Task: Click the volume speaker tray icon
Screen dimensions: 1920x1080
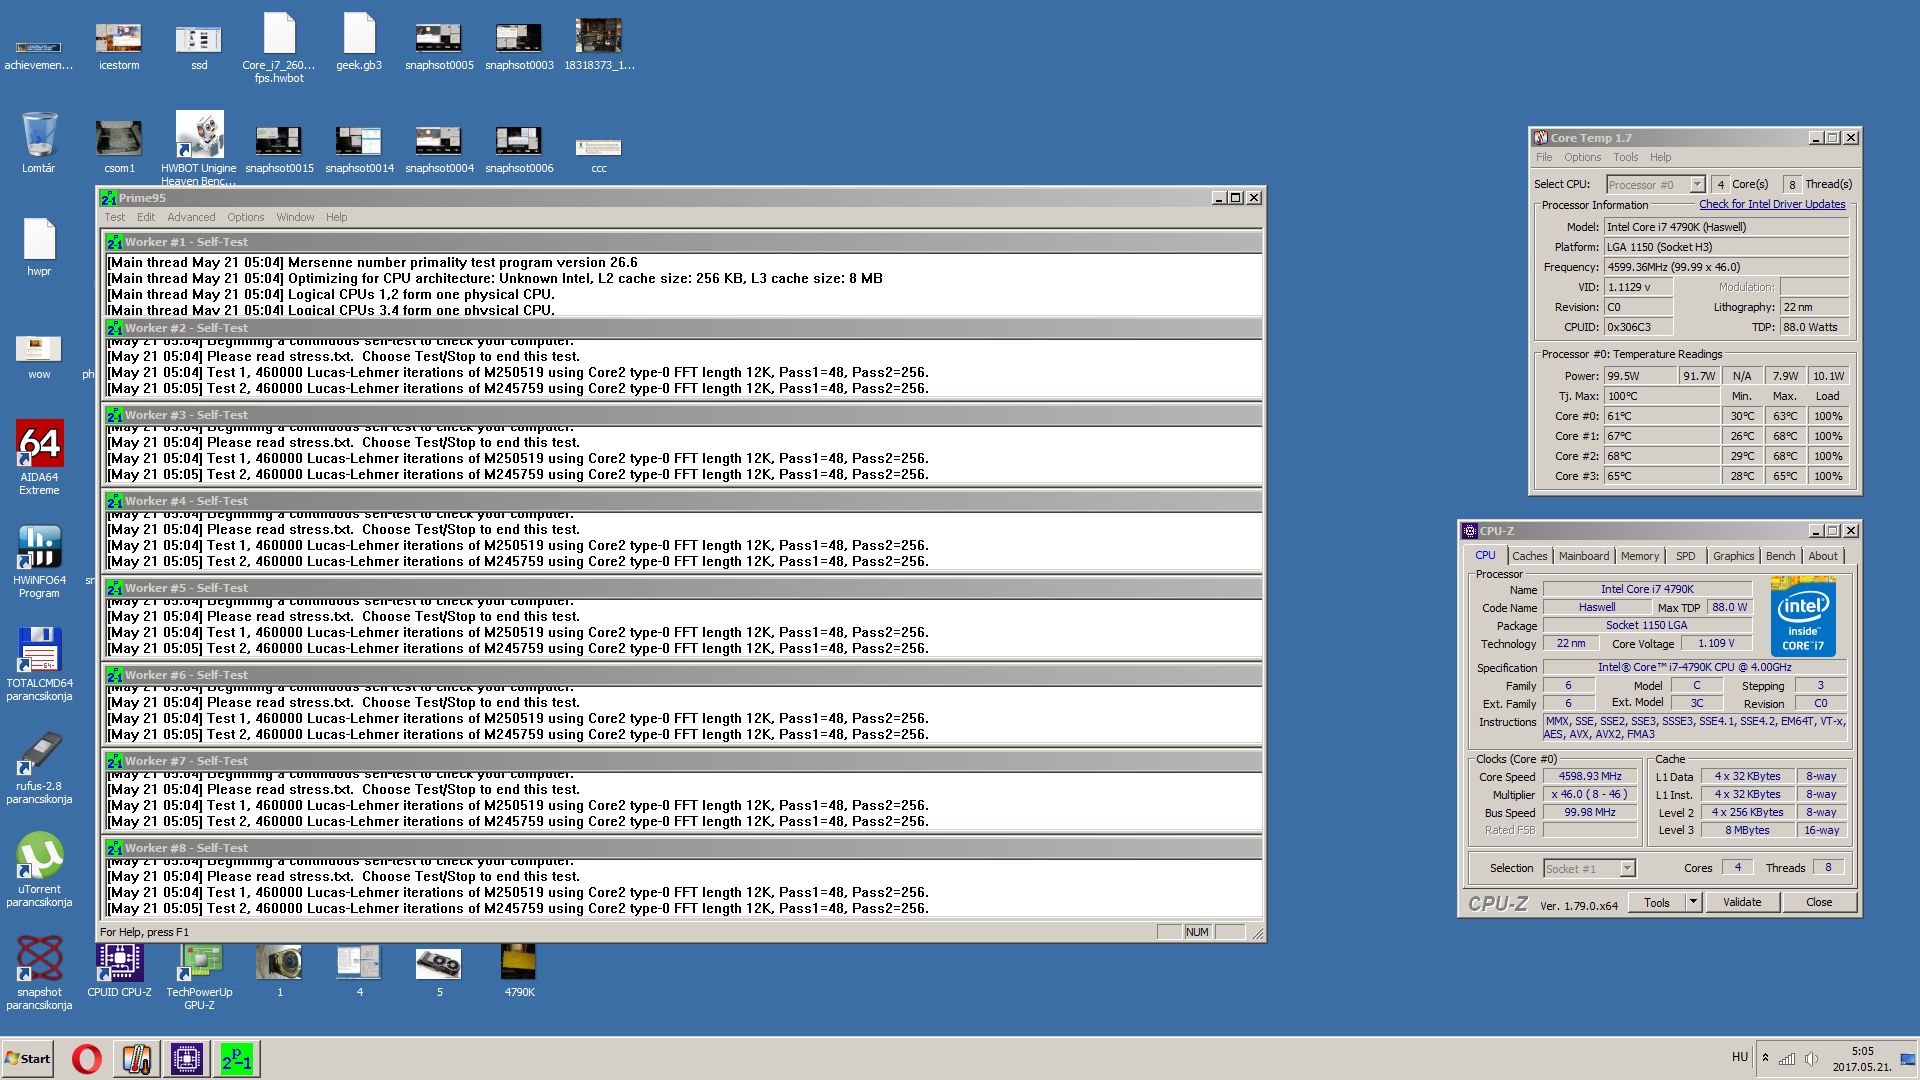Action: coord(1811,1058)
